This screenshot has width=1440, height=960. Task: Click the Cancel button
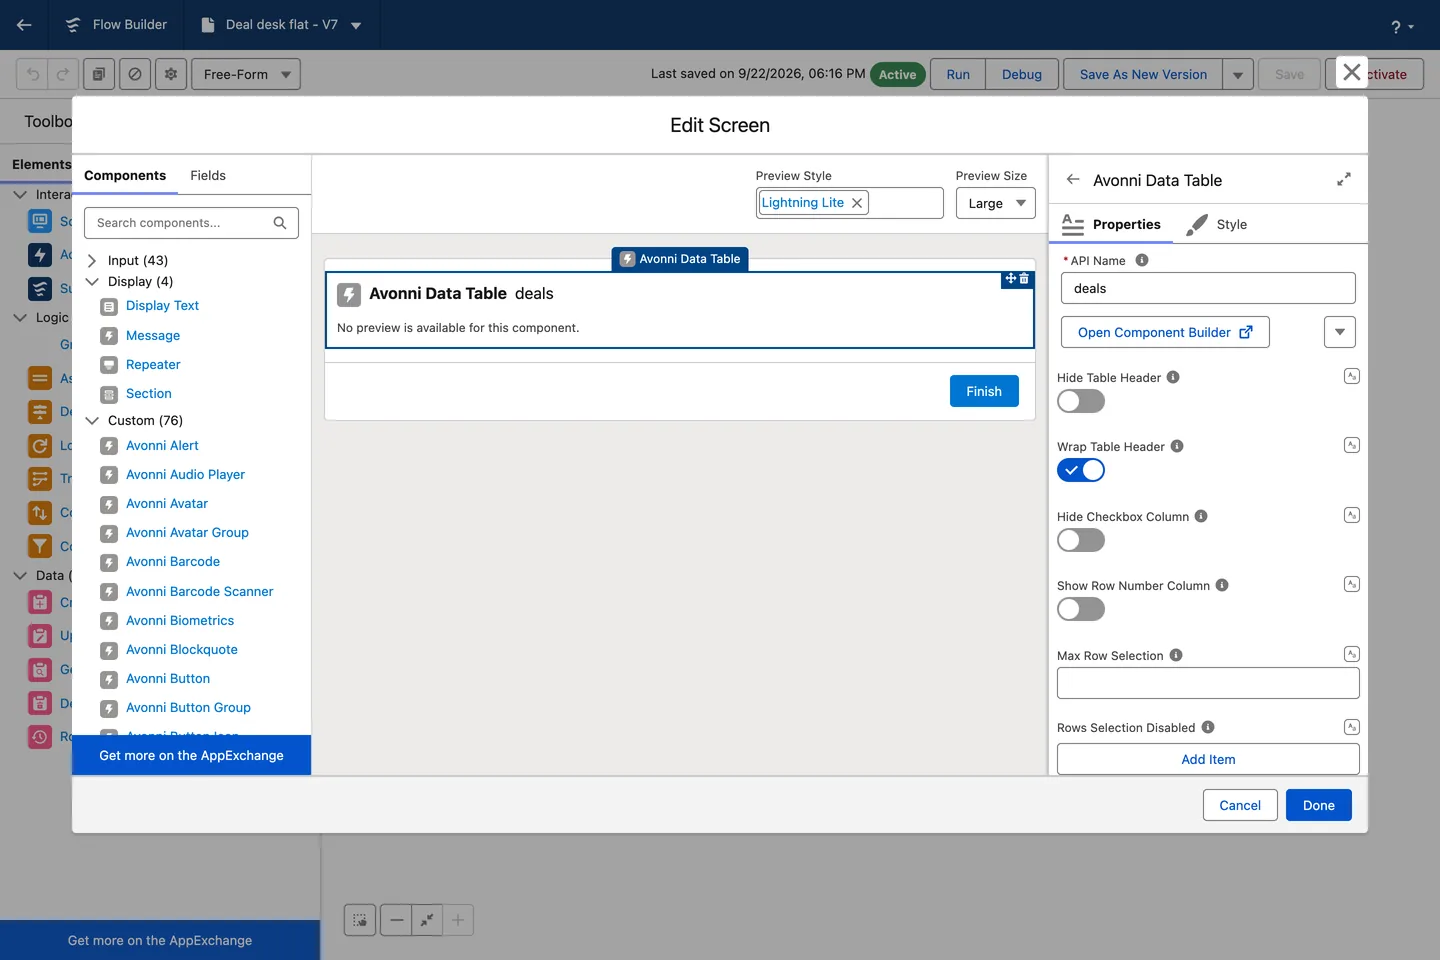pyautogui.click(x=1240, y=805)
